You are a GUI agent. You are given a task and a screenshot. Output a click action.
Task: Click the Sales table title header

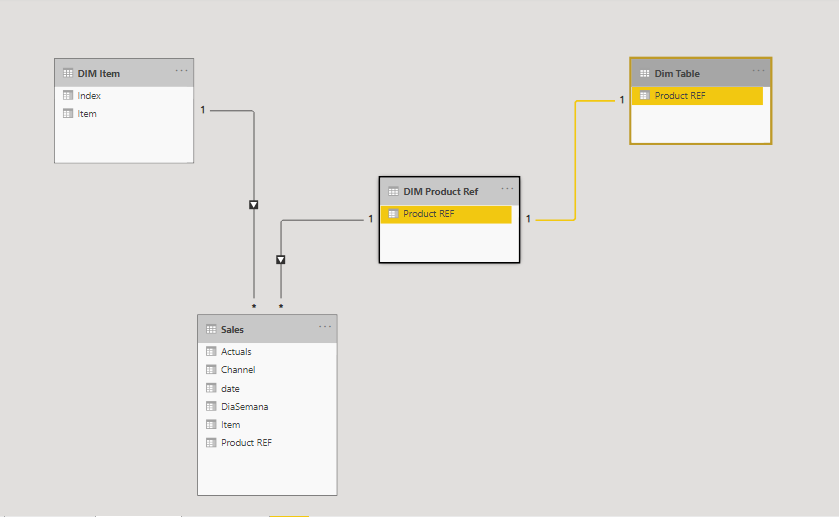point(232,330)
